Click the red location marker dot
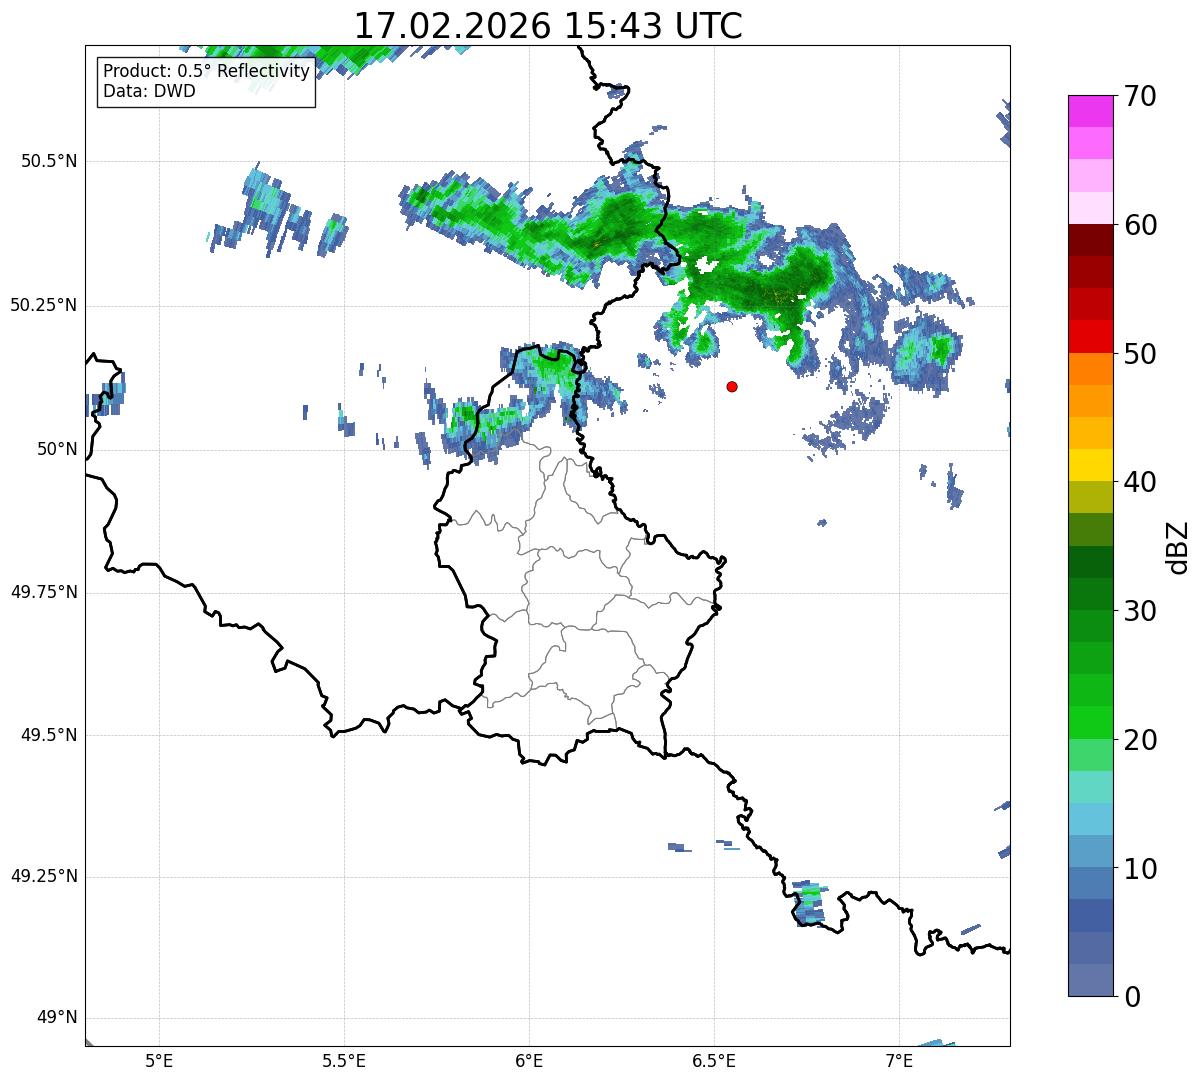1202x1081 pixels. (x=732, y=386)
